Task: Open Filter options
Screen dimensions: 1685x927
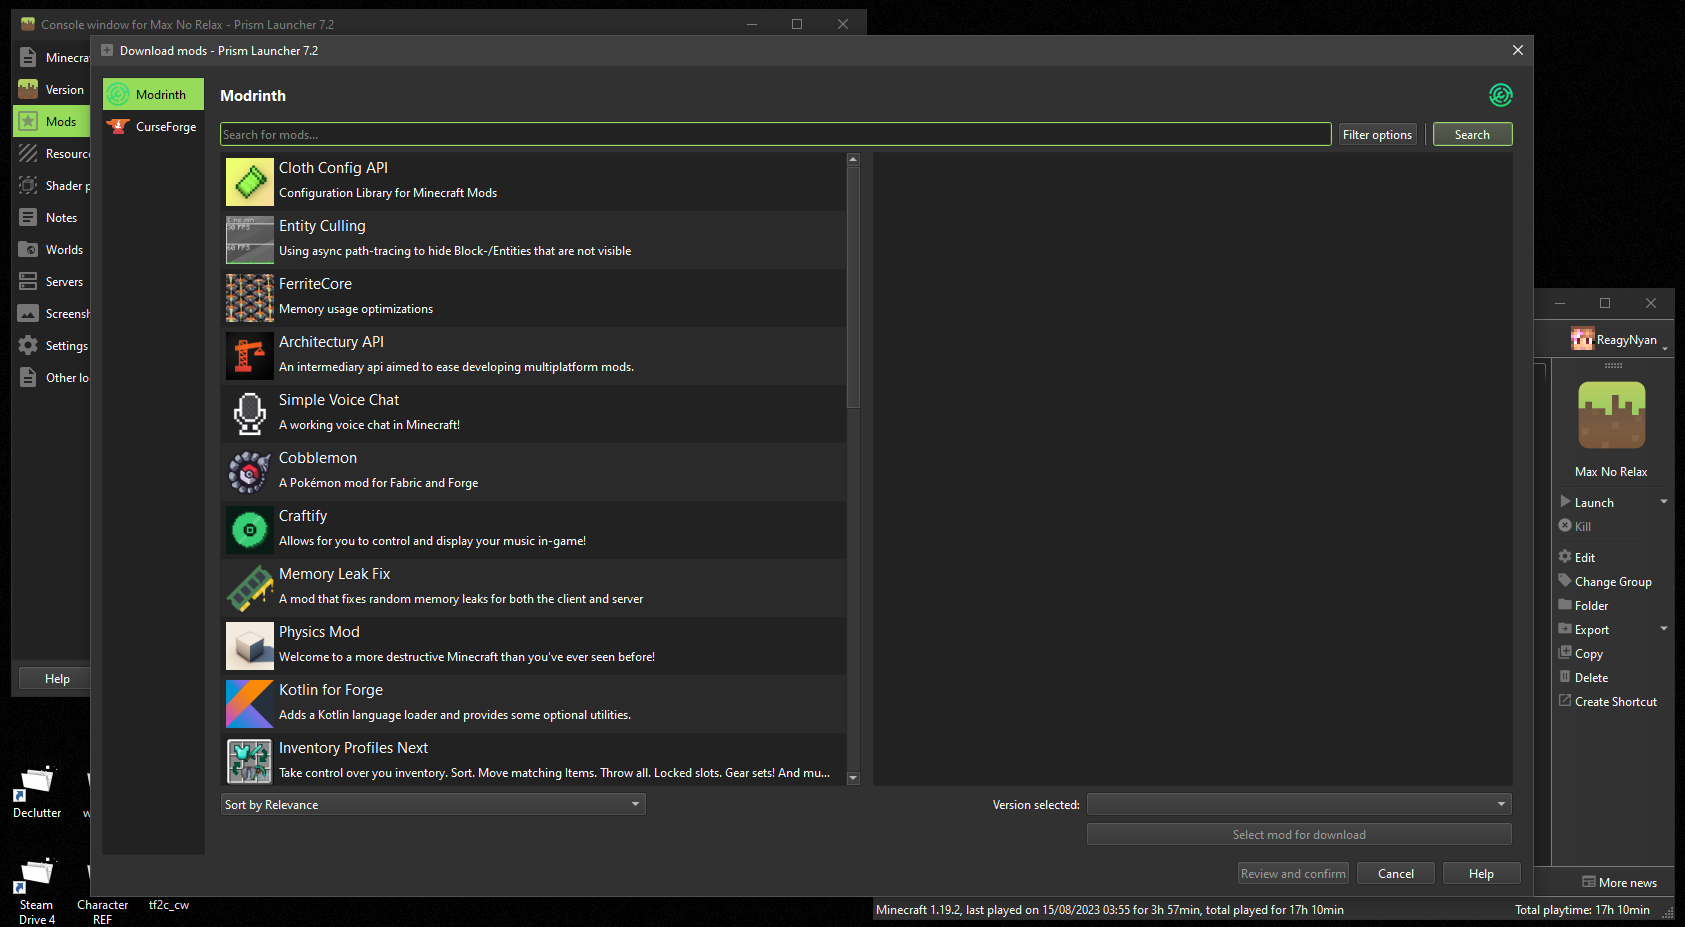Action: point(1377,134)
